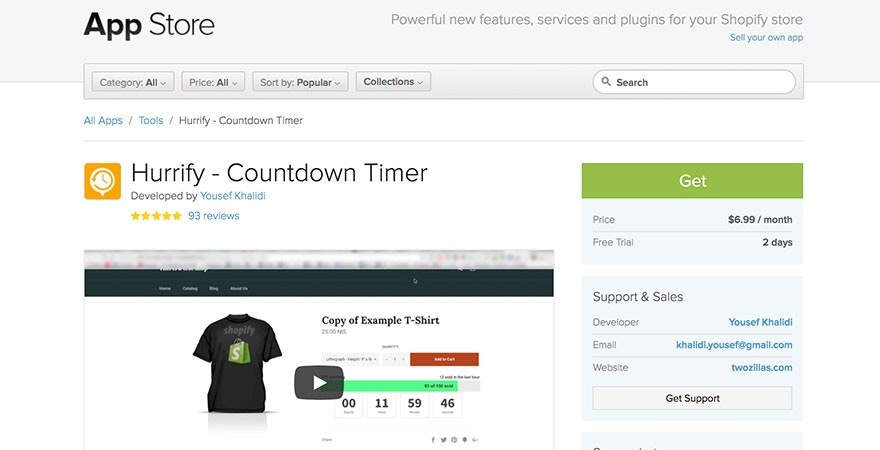Play the Hurrify demo video
The width and height of the screenshot is (880, 450).
pyautogui.click(x=318, y=382)
